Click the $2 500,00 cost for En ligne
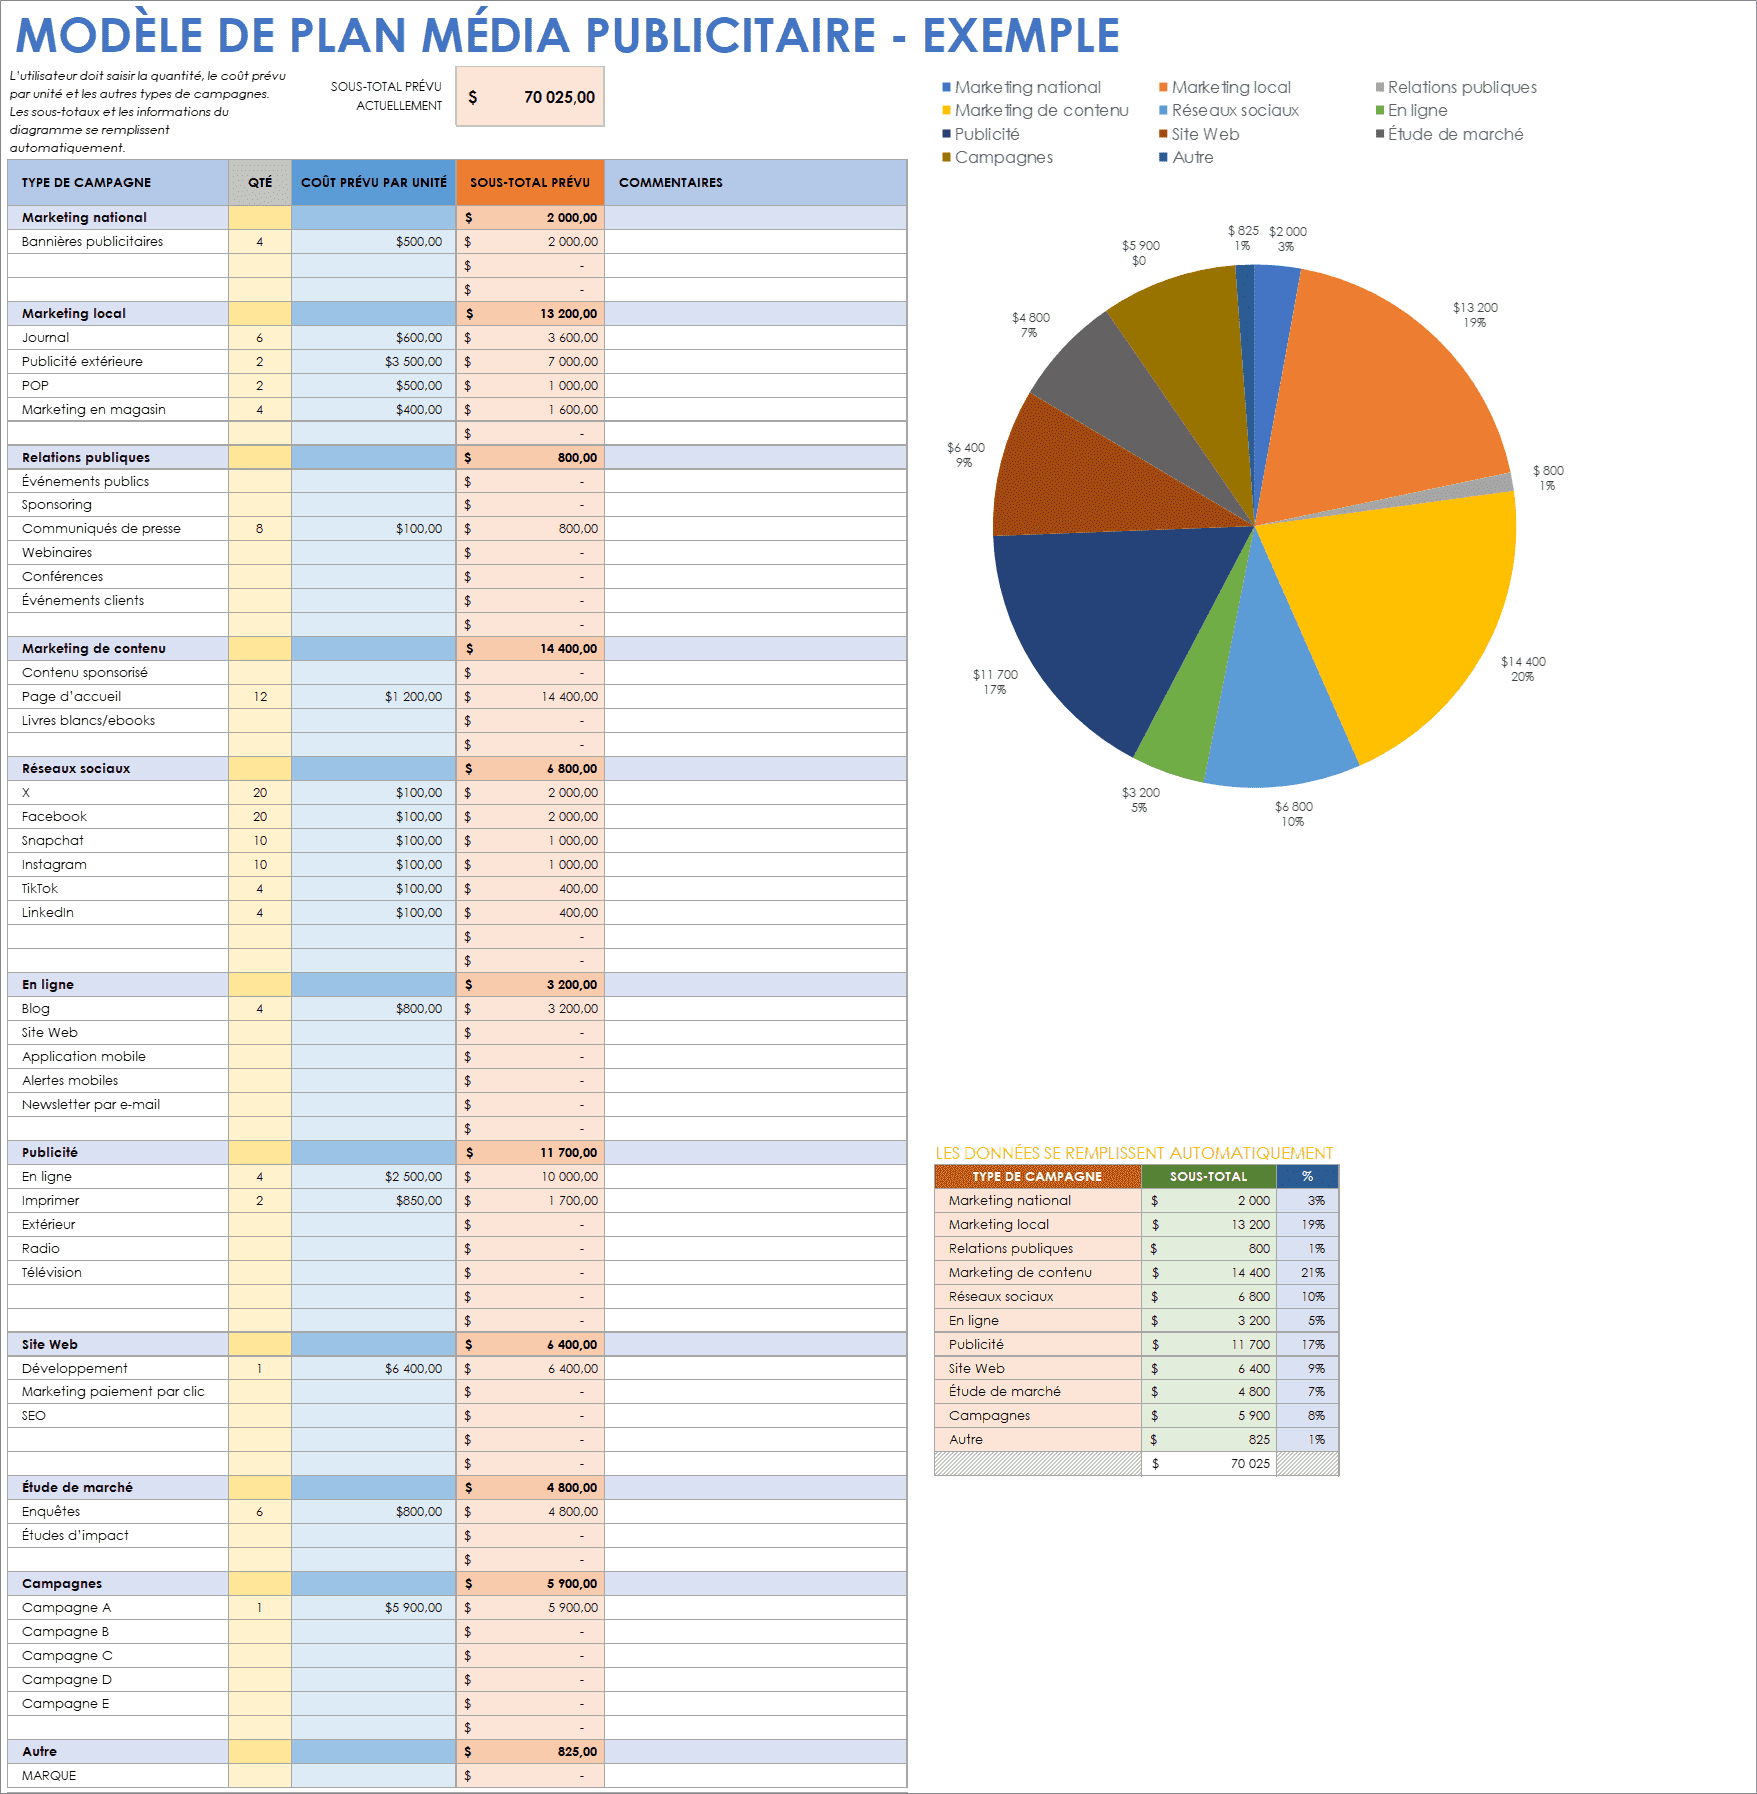Image resolution: width=1757 pixels, height=1794 pixels. [x=374, y=1177]
